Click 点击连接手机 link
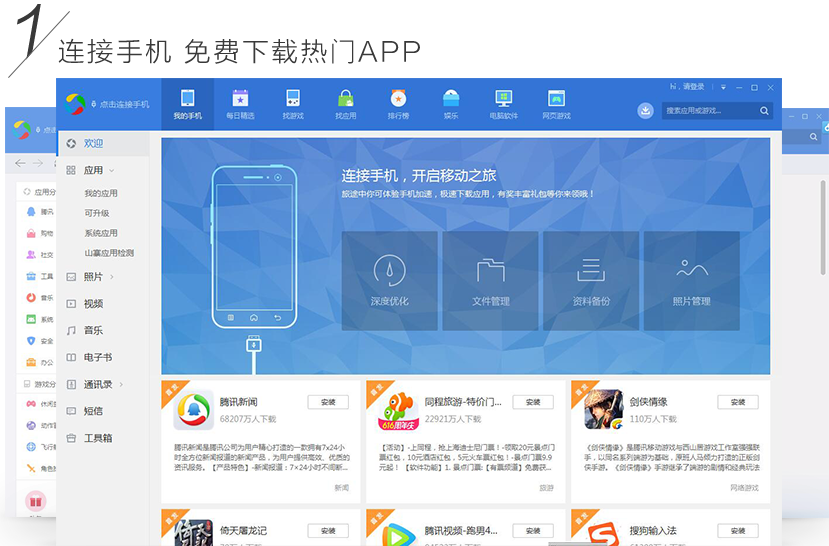 [x=124, y=104]
